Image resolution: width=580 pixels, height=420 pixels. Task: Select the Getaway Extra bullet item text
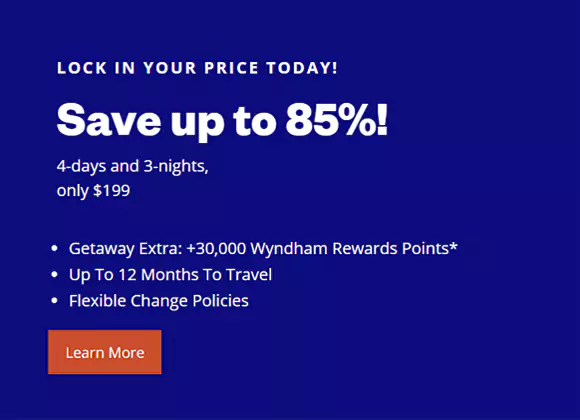263,248
